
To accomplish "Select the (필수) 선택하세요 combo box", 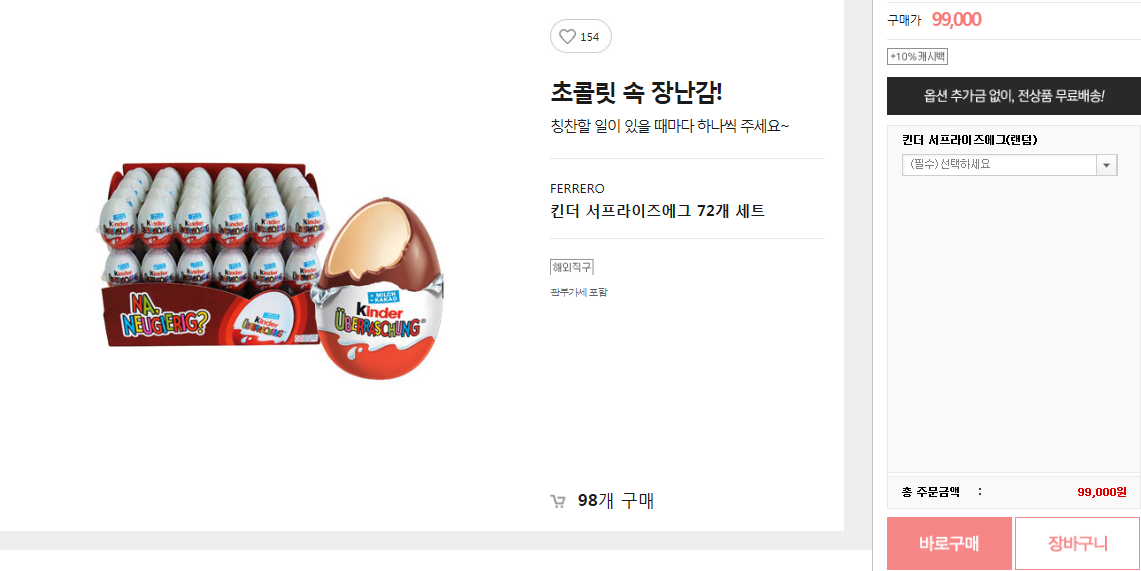I will pos(1009,165).
